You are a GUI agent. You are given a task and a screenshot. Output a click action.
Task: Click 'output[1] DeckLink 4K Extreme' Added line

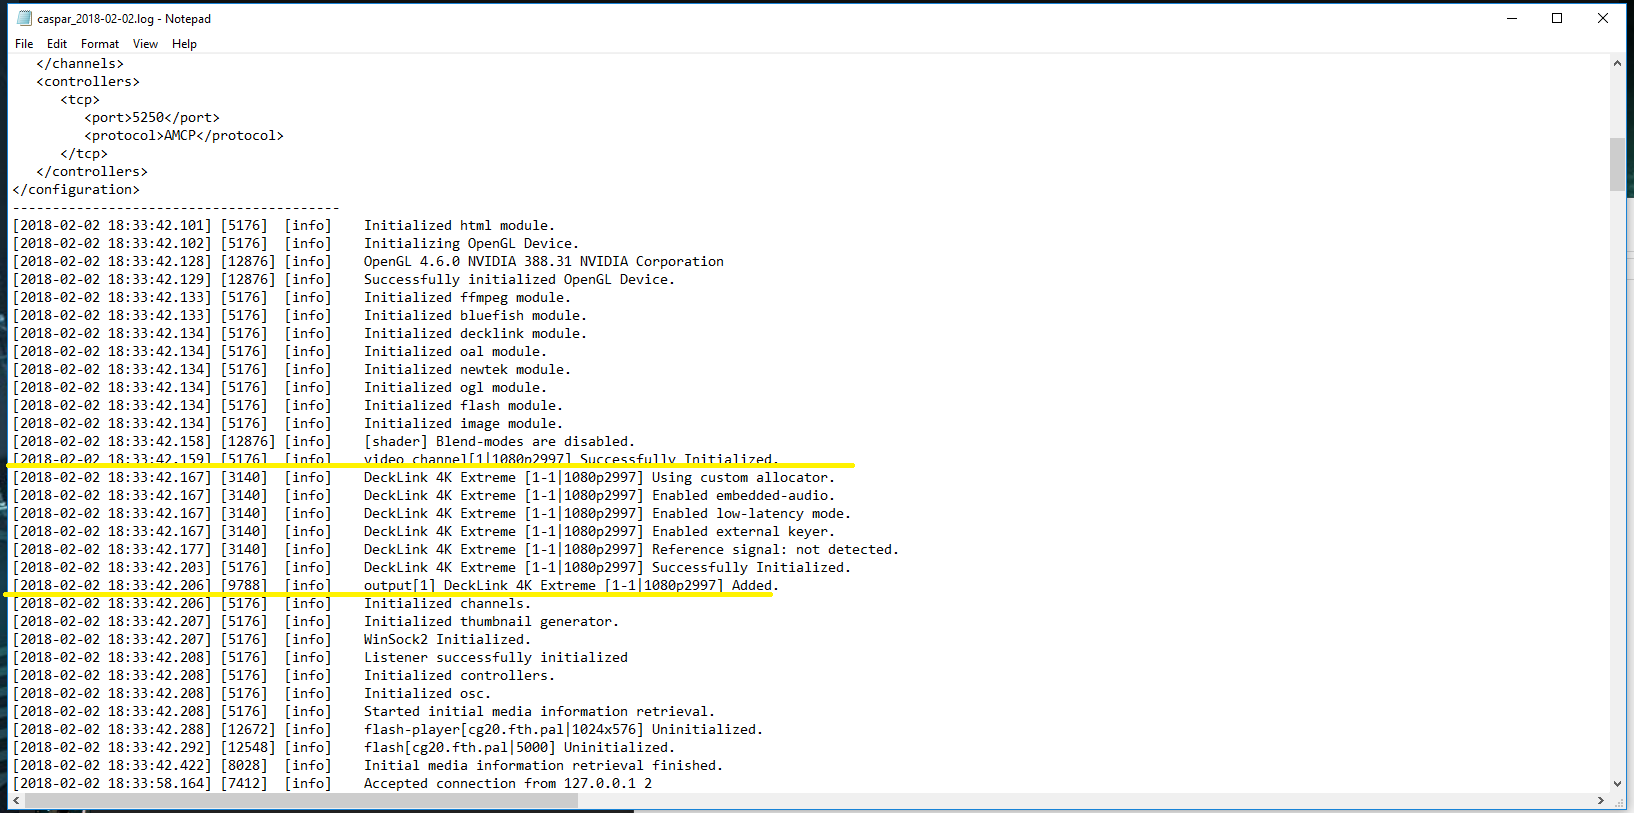(x=571, y=586)
